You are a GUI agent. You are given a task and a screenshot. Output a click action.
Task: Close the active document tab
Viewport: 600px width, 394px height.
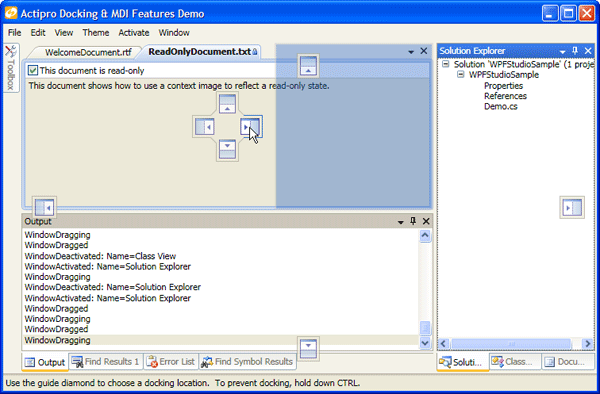[424, 51]
